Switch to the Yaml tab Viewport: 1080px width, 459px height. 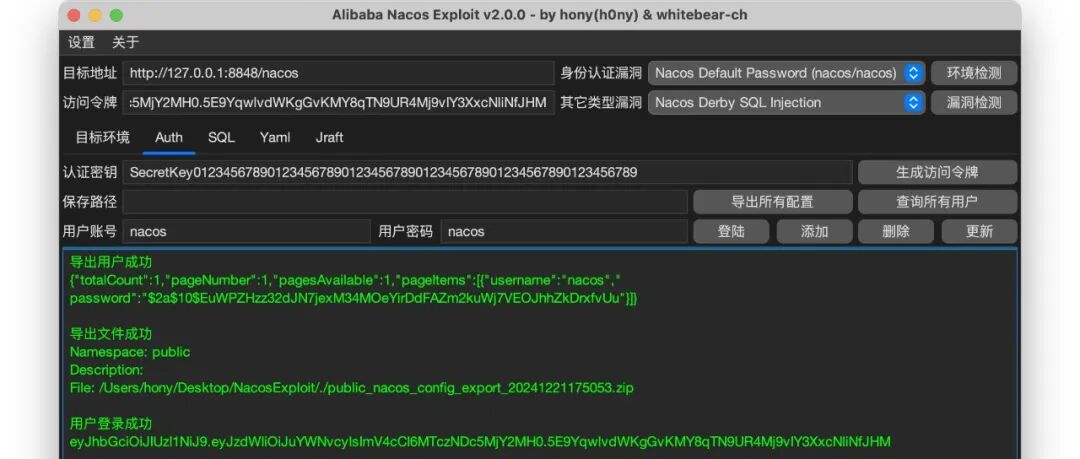[x=275, y=137]
